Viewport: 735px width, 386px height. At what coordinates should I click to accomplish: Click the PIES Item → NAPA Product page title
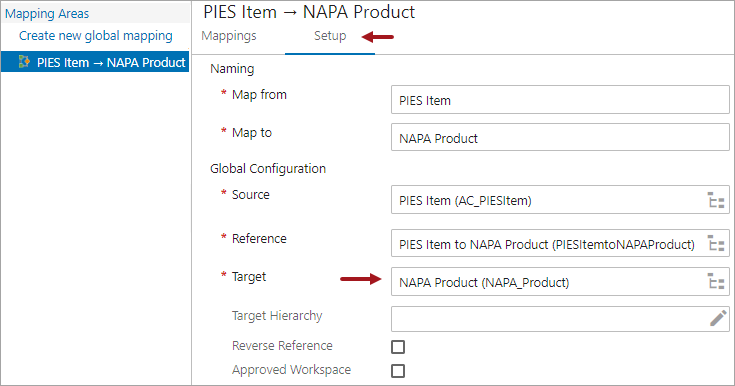coord(309,12)
